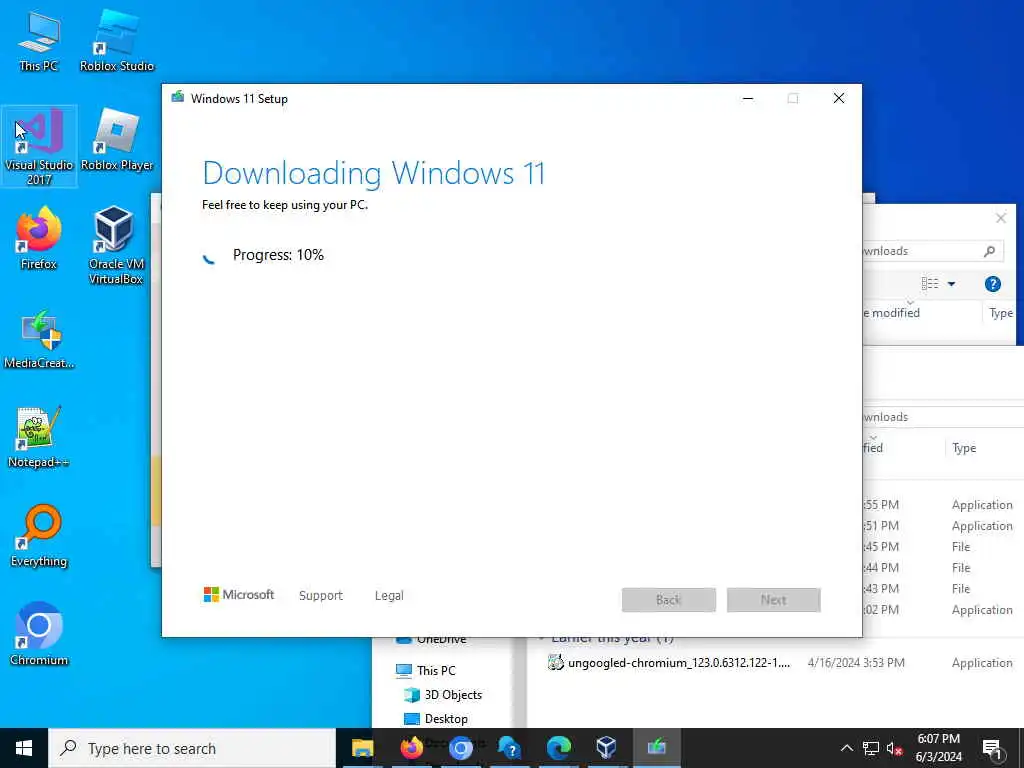Image resolution: width=1024 pixels, height=768 pixels.
Task: Open the network status tray icon
Action: point(871,748)
